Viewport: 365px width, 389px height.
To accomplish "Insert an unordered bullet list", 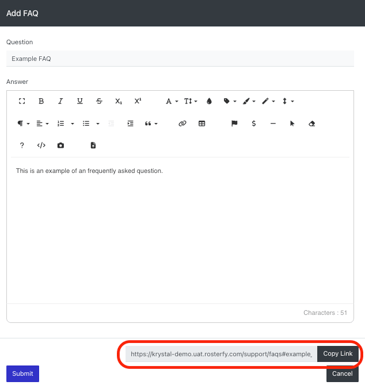I will click(86, 124).
